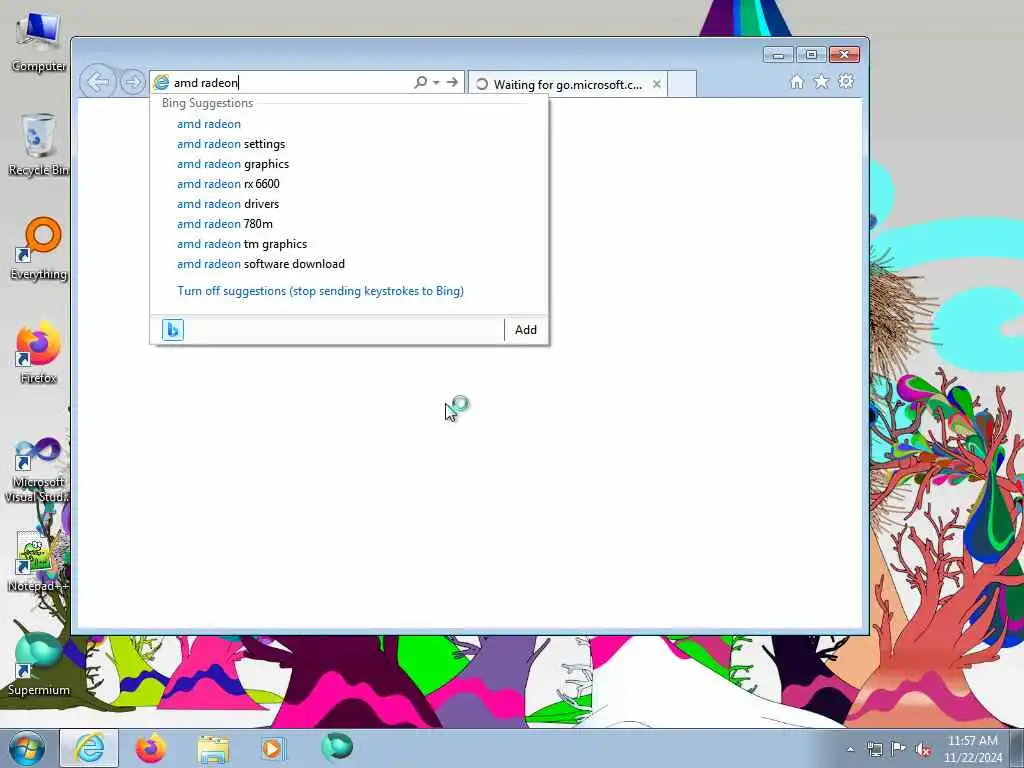Open the Windows Start button
Viewport: 1024px width, 768px height.
point(27,748)
